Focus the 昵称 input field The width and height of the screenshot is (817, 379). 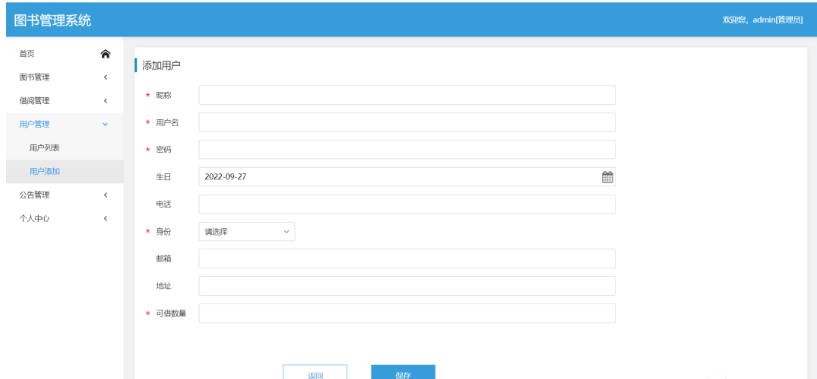(x=407, y=95)
